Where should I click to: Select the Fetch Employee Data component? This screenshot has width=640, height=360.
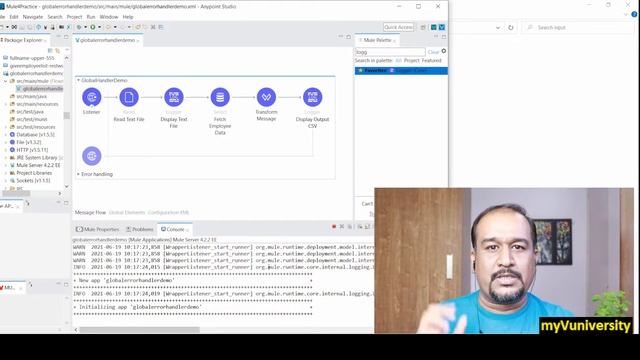(220, 97)
